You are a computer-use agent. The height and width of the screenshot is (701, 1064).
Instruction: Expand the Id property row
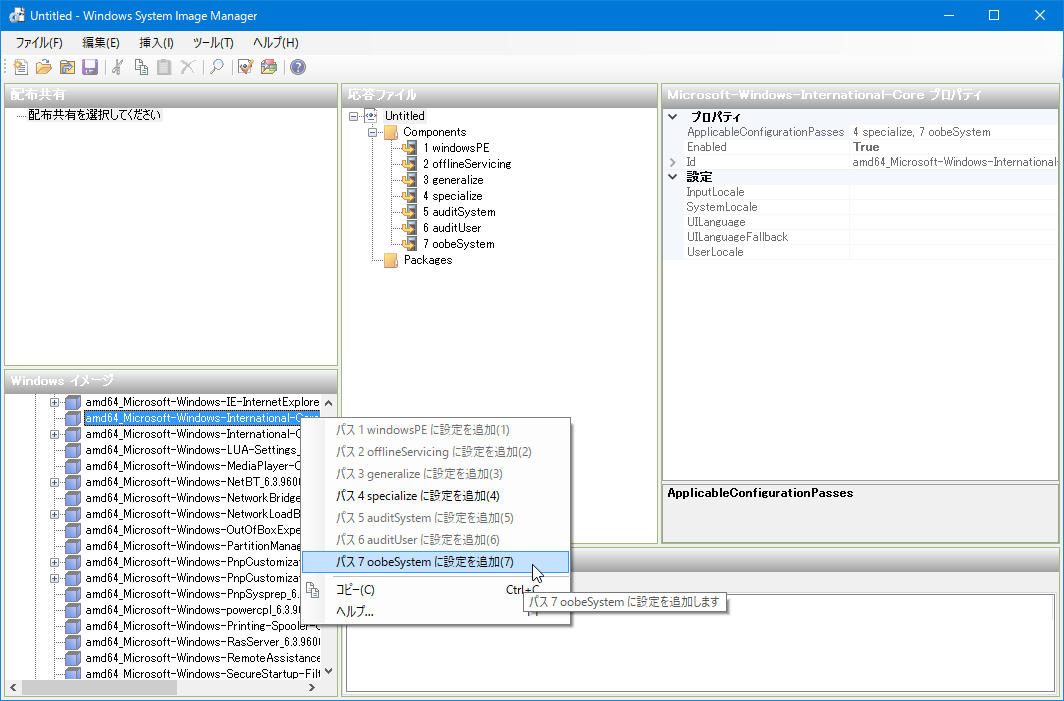[x=673, y=162]
